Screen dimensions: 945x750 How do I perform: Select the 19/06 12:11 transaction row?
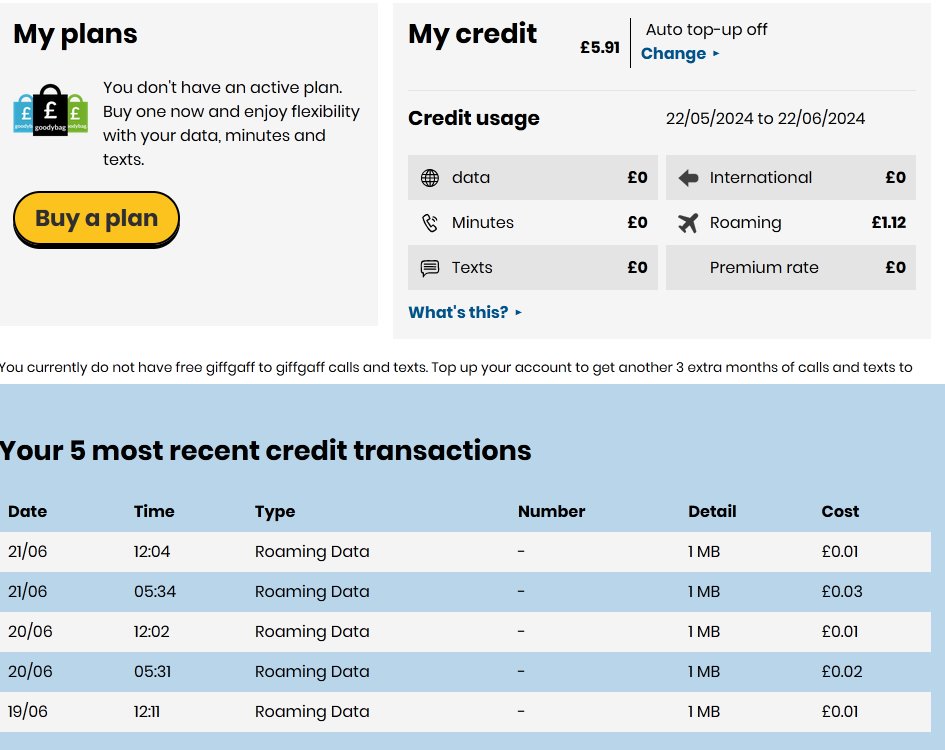(312, 712)
